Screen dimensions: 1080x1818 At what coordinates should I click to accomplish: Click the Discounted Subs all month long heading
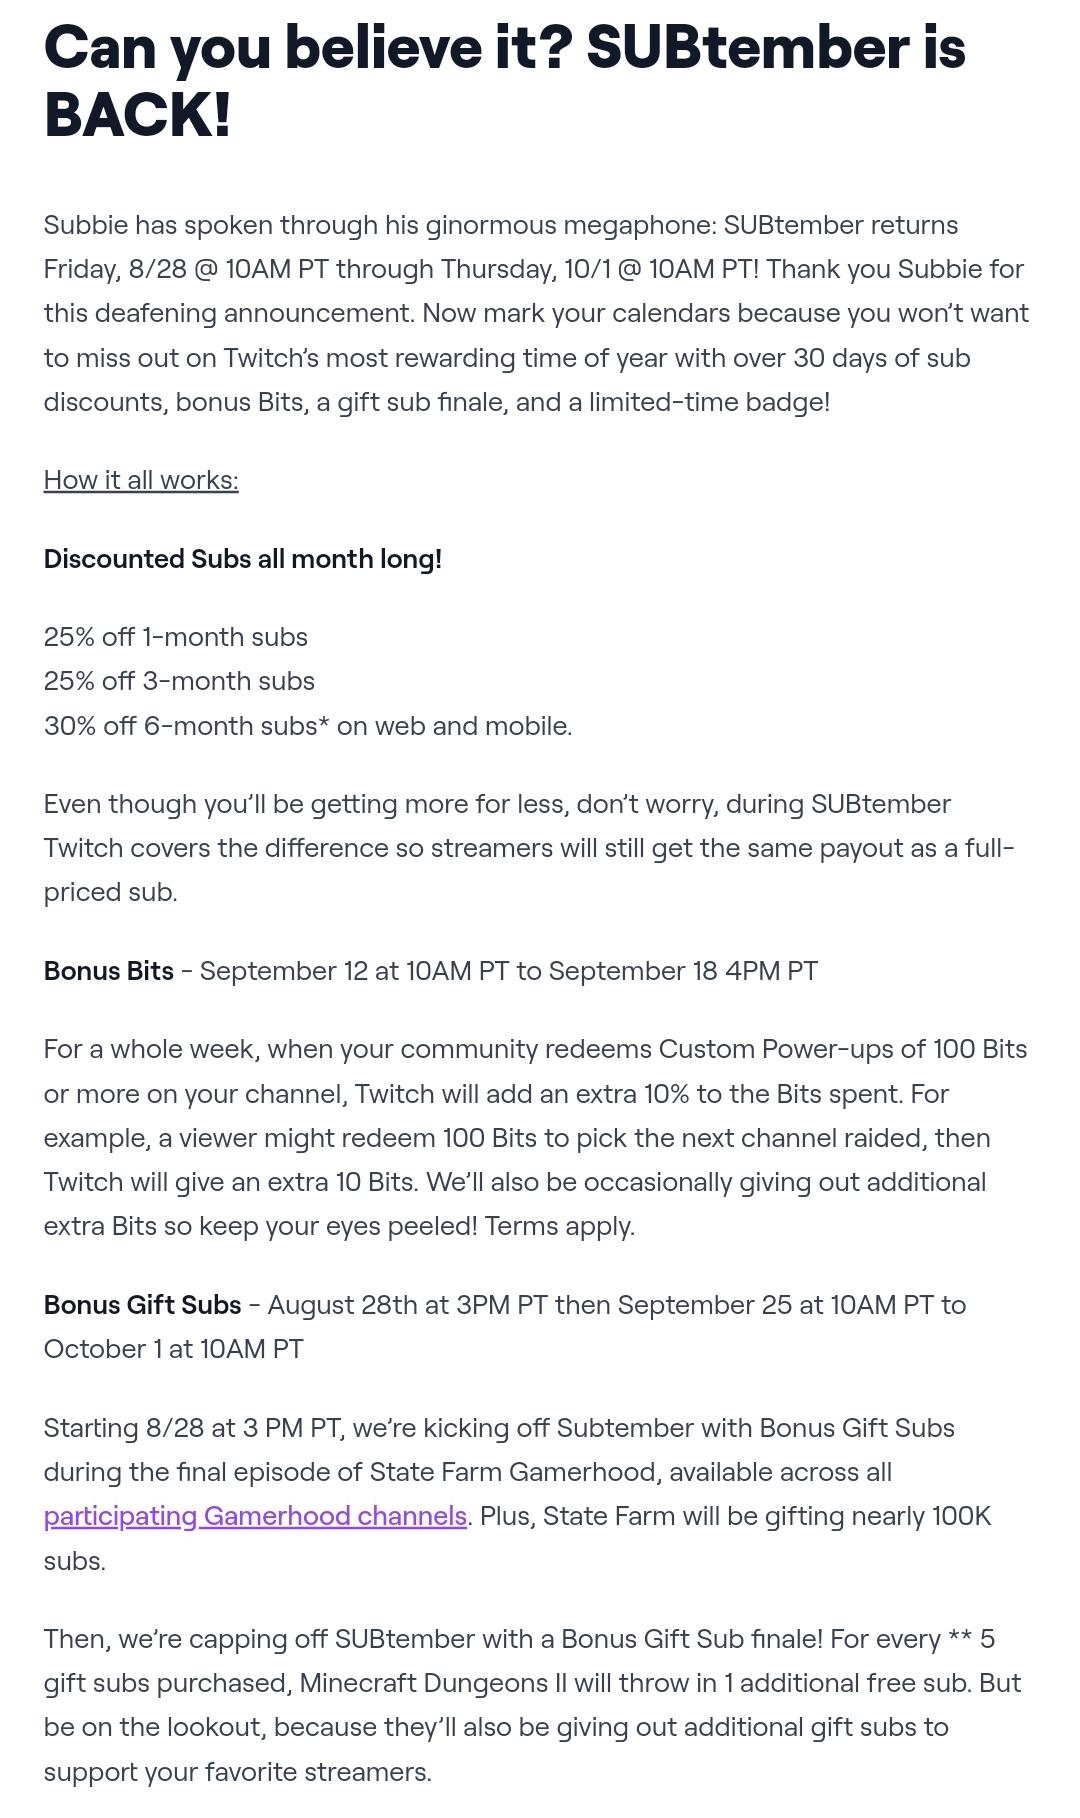tap(243, 559)
